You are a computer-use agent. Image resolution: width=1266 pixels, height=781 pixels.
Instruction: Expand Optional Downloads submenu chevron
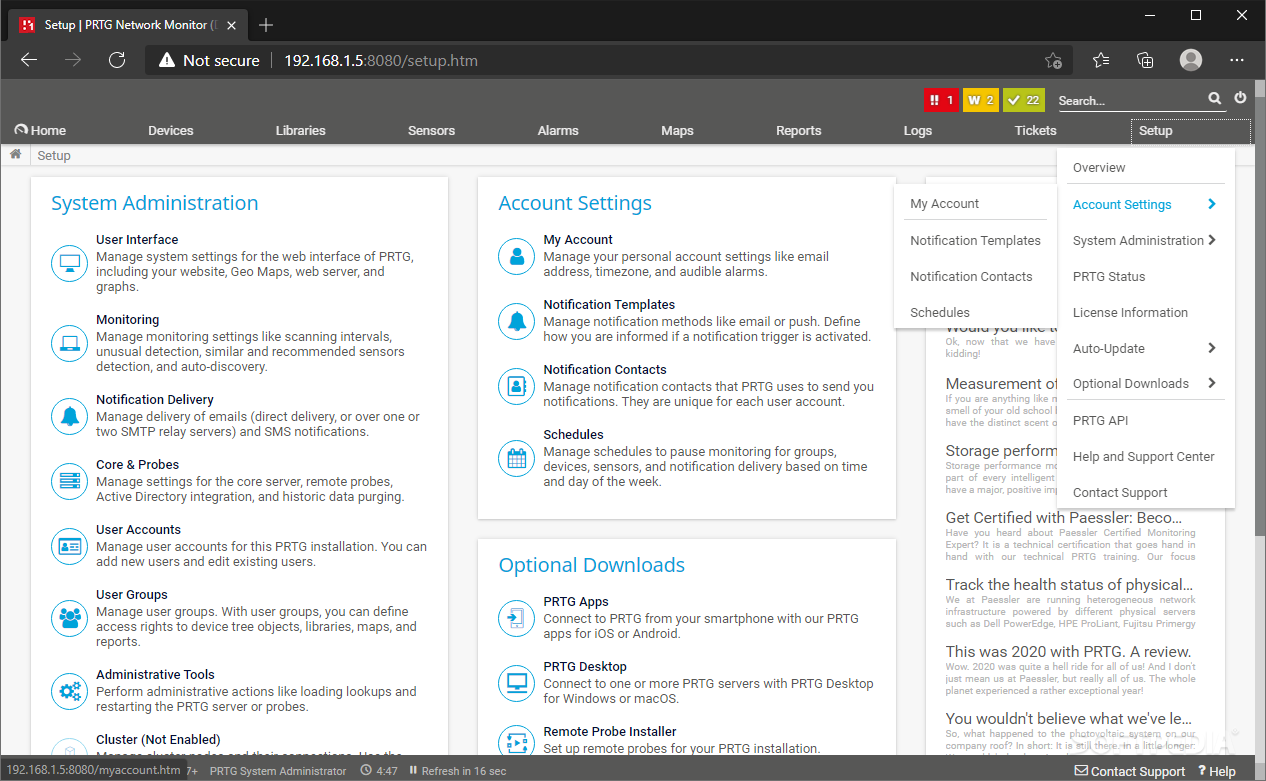(1212, 383)
